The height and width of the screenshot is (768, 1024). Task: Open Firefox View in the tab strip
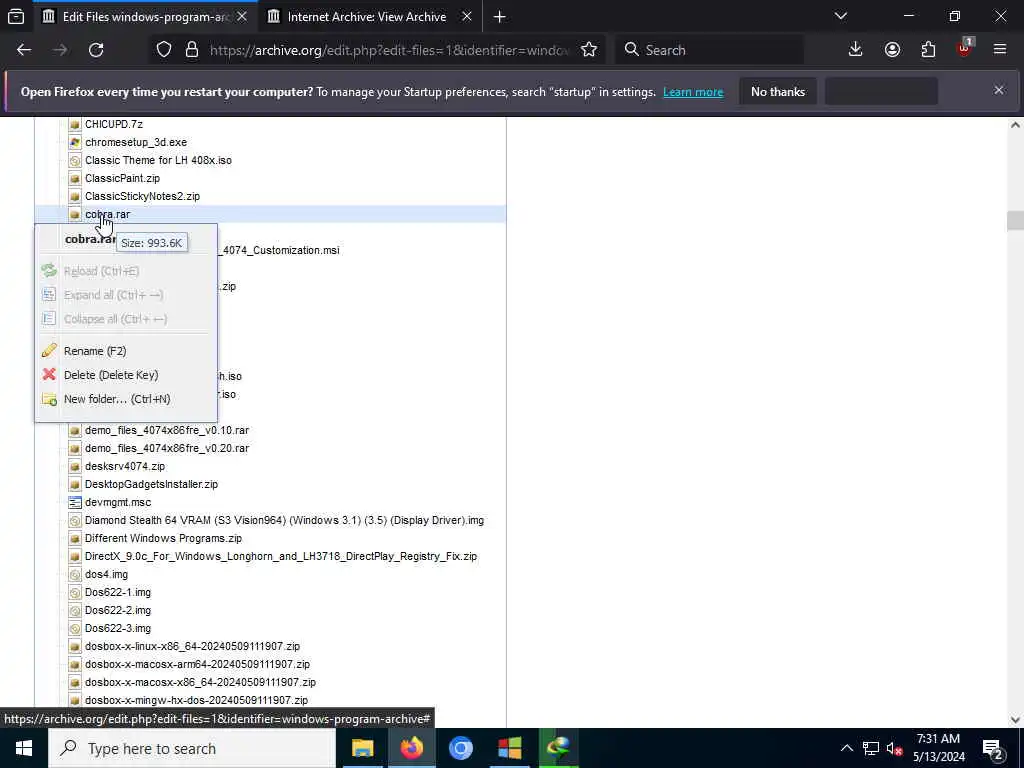(16, 16)
